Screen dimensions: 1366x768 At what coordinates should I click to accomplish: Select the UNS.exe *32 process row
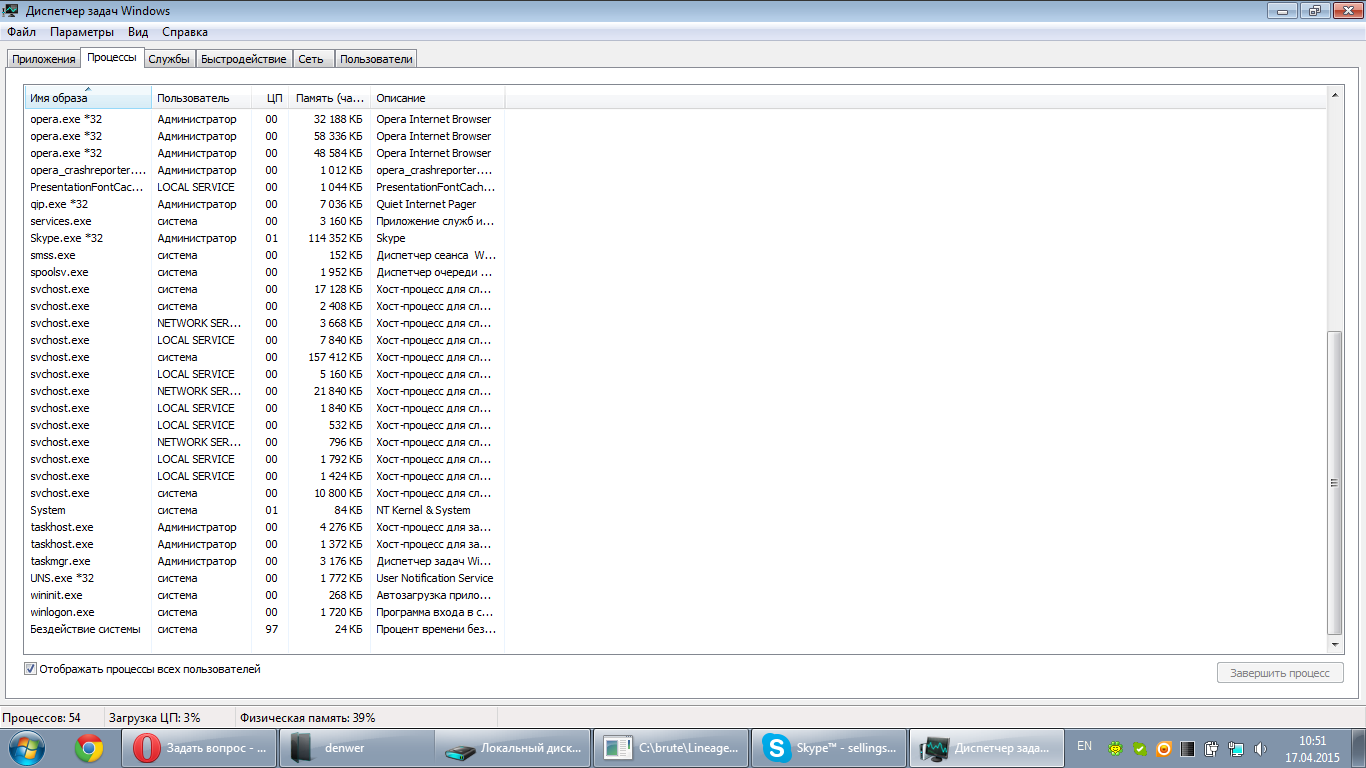coord(265,578)
